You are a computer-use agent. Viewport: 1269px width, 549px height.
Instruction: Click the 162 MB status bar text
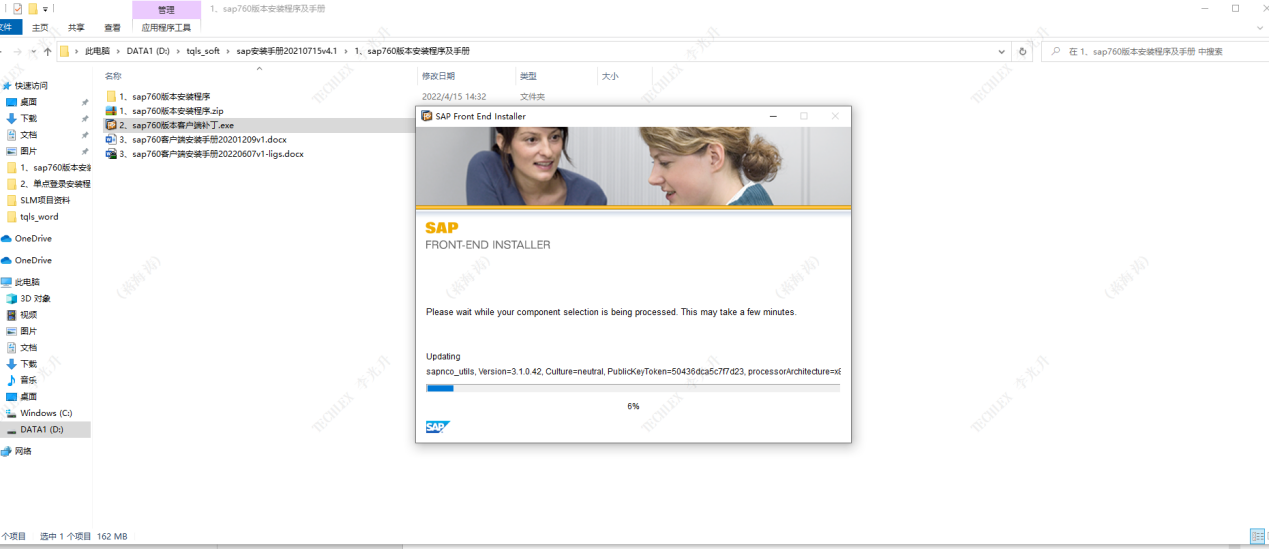(x=112, y=537)
